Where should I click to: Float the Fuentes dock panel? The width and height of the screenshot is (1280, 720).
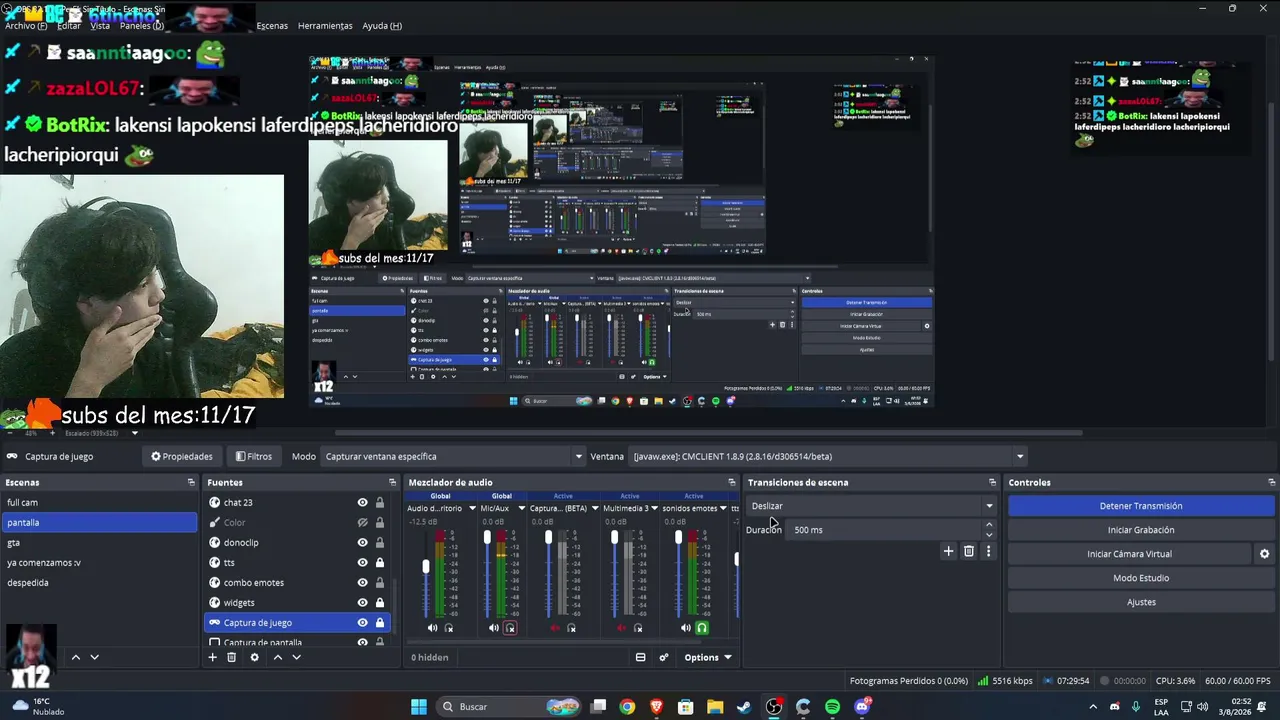391,482
